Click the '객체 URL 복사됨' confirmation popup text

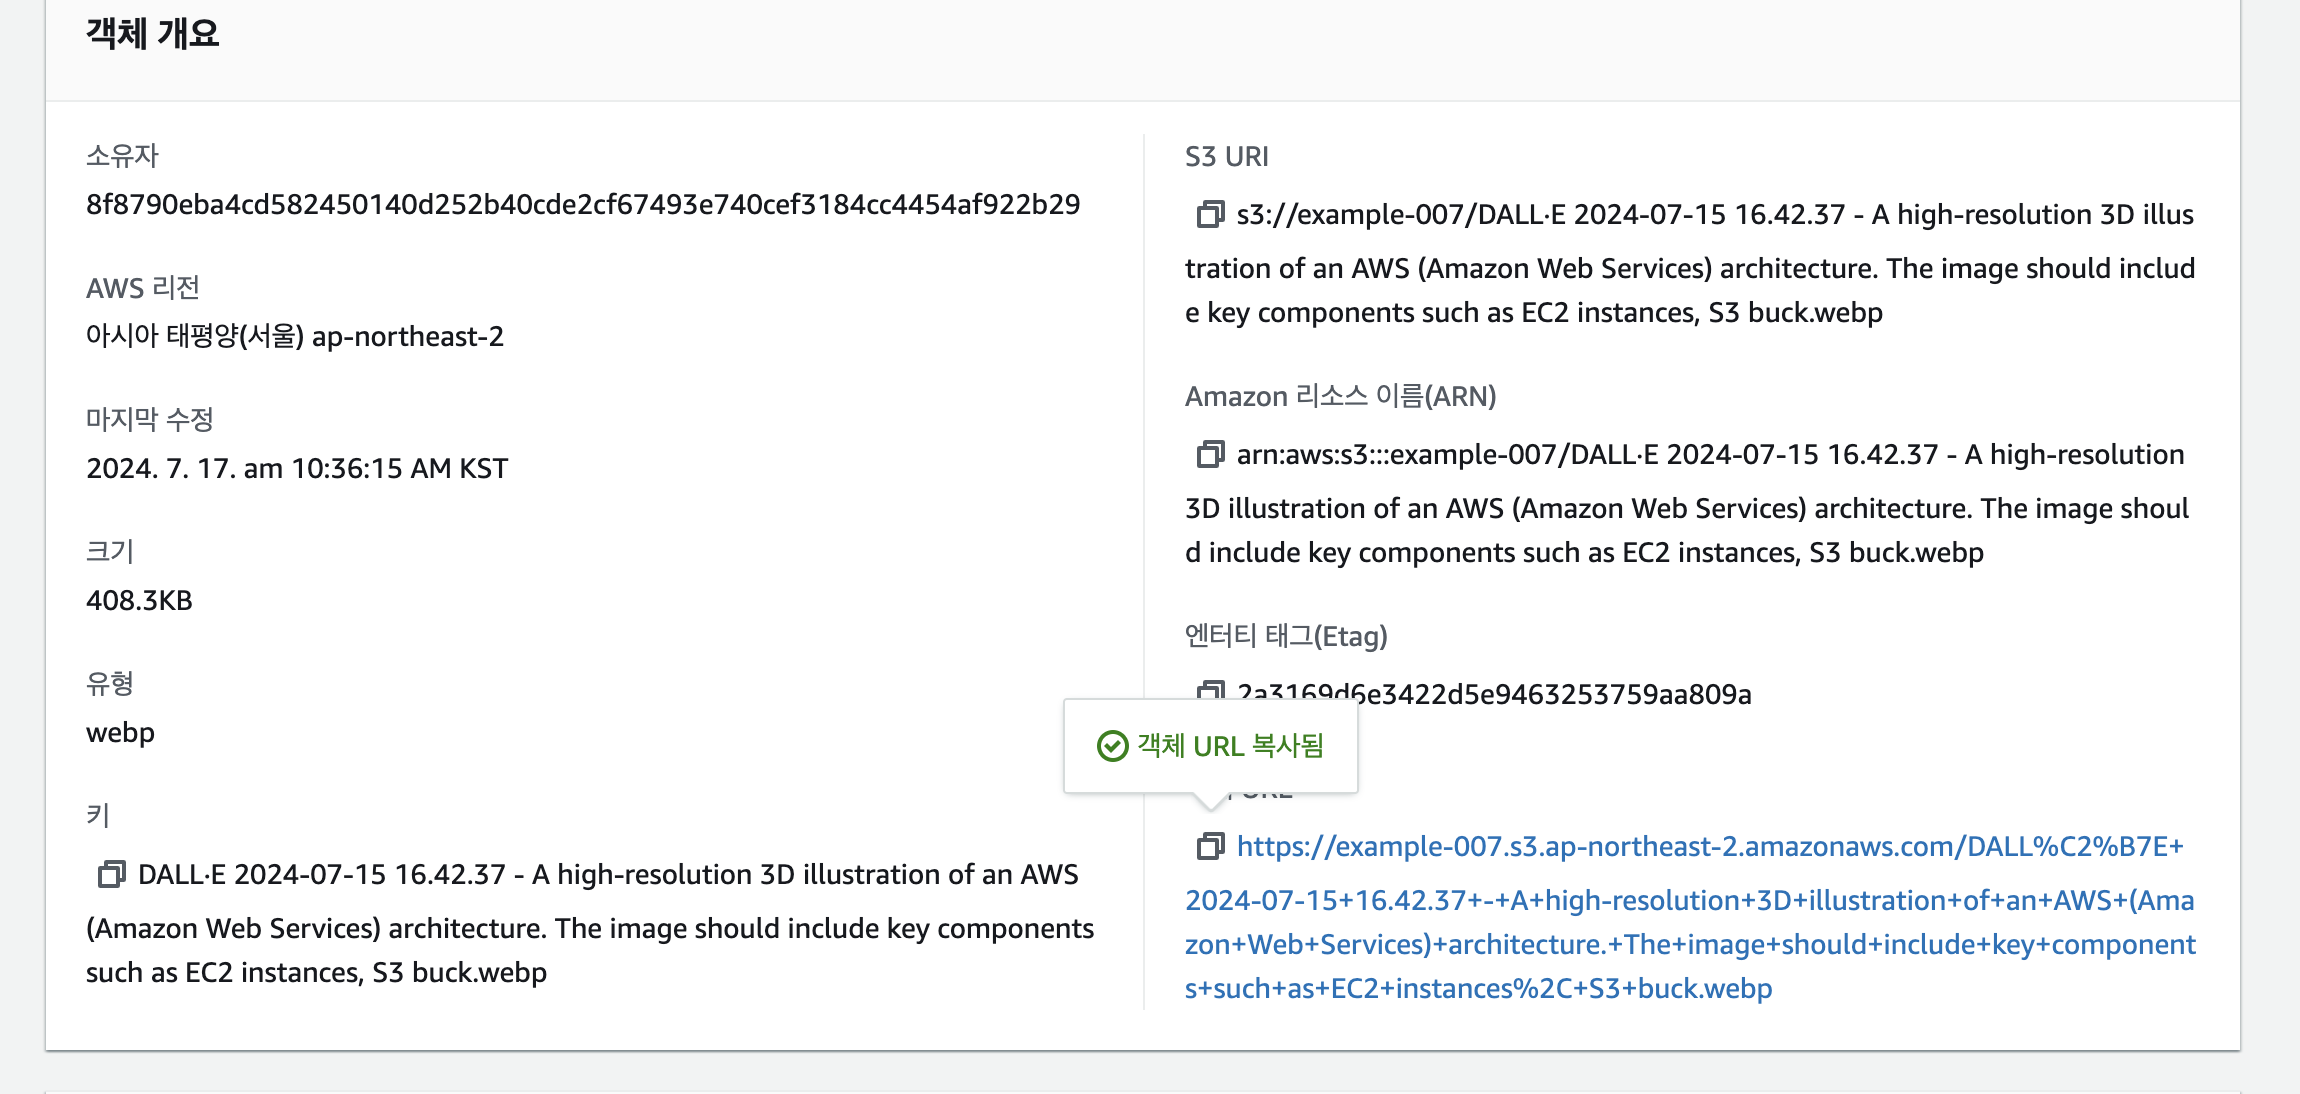1230,746
